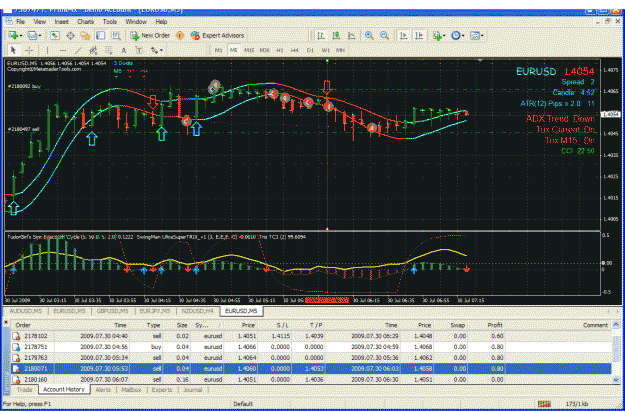Select the trendline drawing tool
Viewport: 625px width, 411px height.
78,50
